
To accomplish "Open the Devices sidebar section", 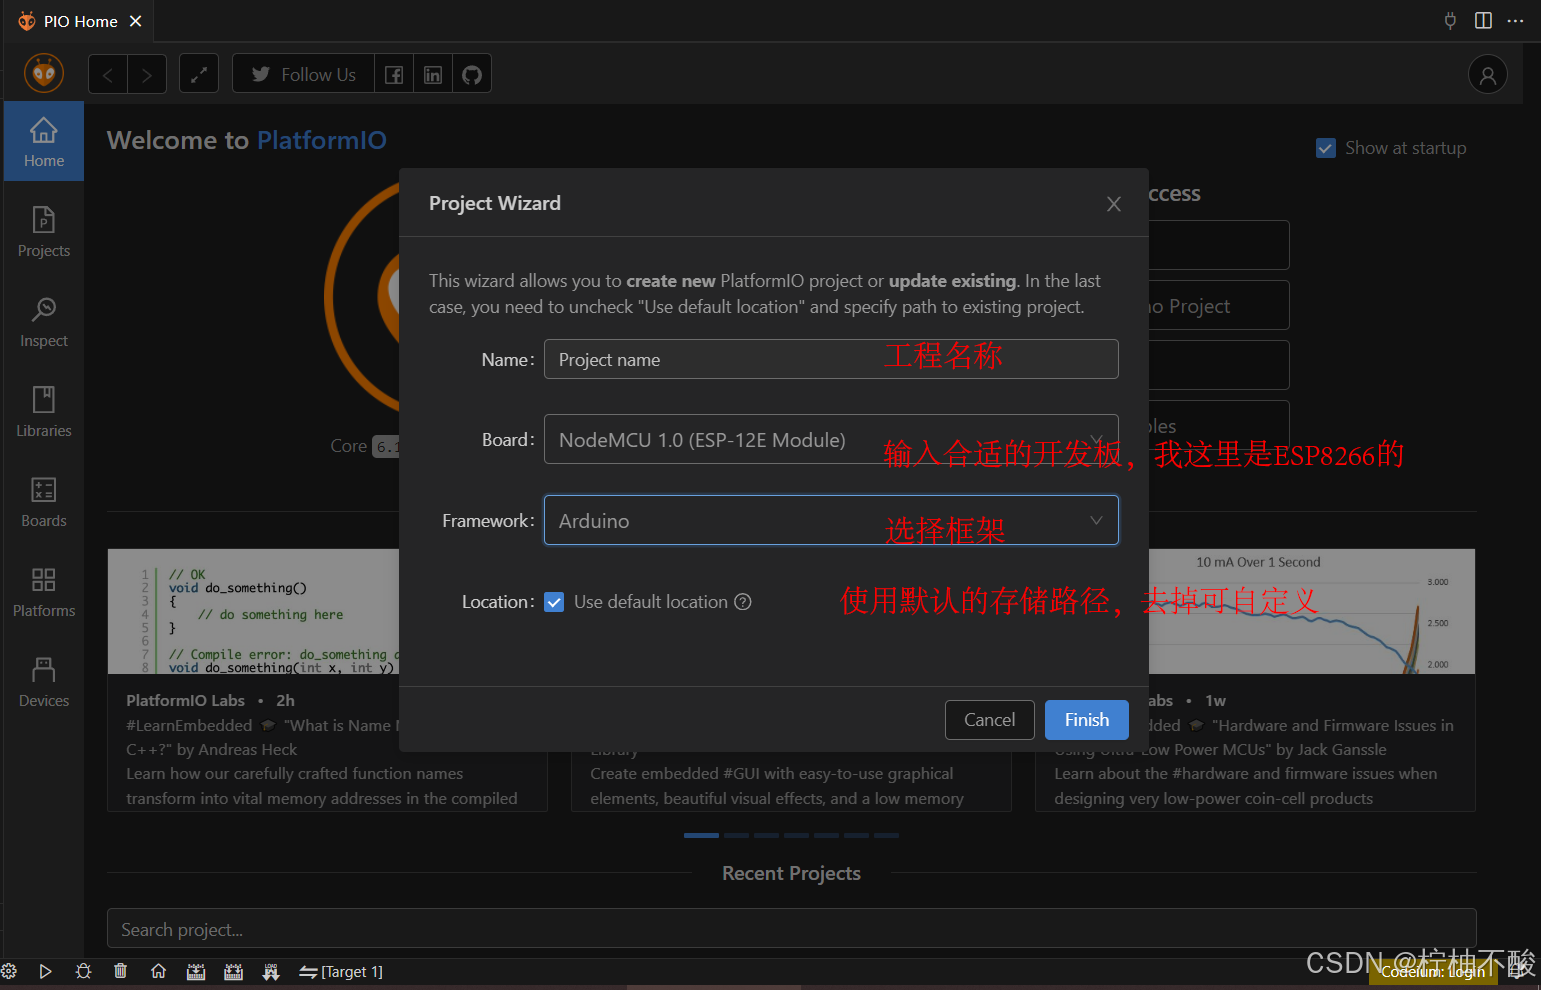I will pos(44,681).
